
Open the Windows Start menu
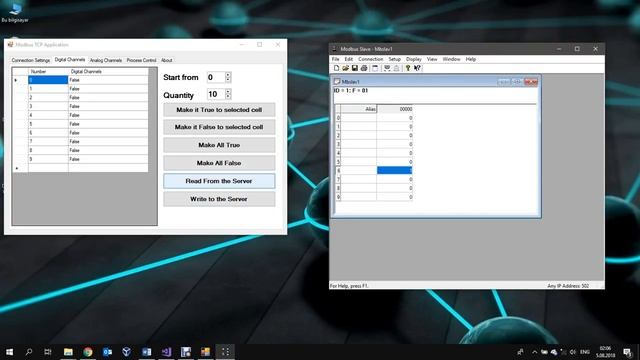[x=9, y=352]
